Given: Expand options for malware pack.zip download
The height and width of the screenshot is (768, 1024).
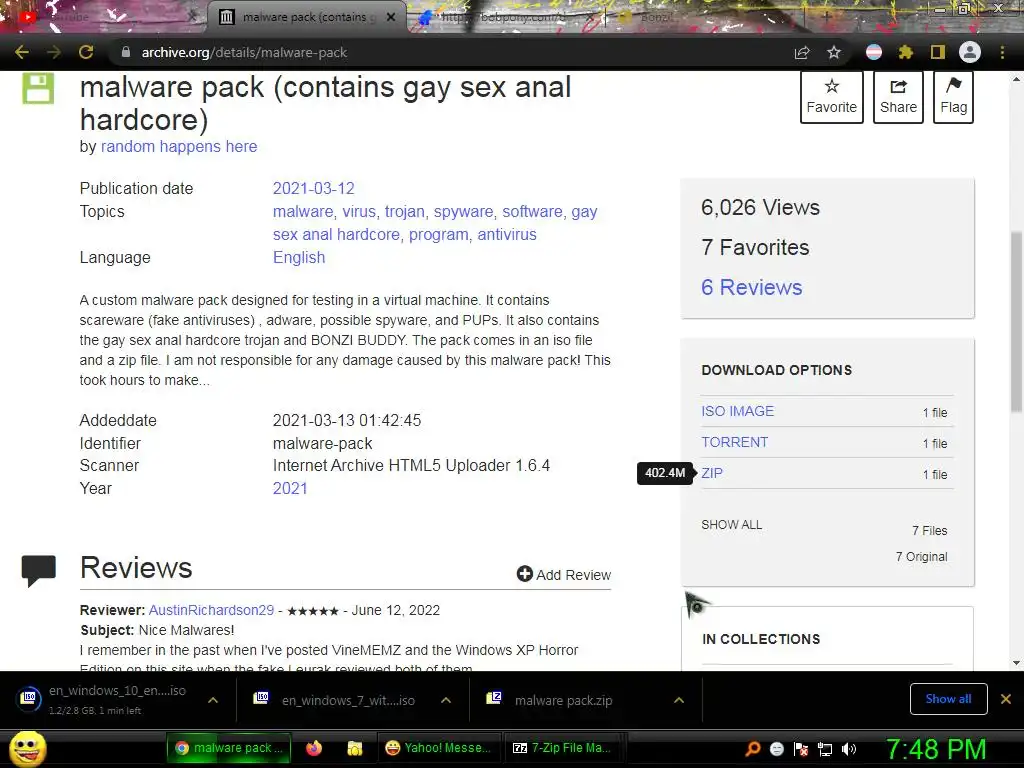Looking at the screenshot, I should tap(679, 700).
